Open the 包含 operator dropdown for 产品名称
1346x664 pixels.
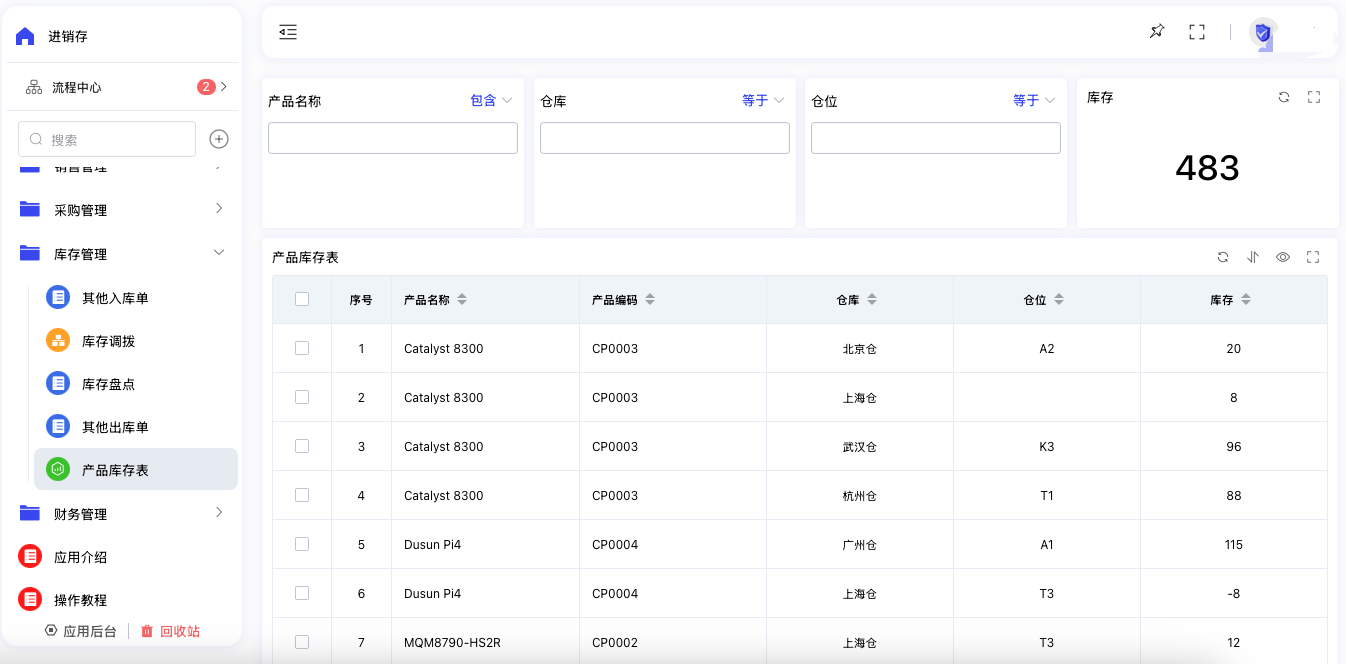tap(491, 100)
